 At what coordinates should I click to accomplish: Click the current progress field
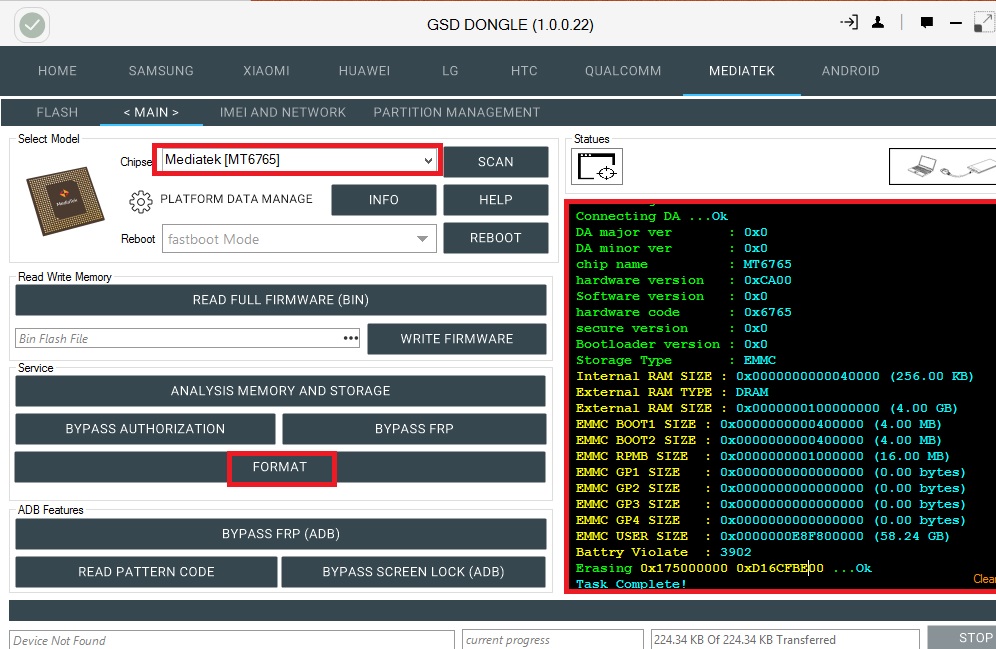pos(553,639)
